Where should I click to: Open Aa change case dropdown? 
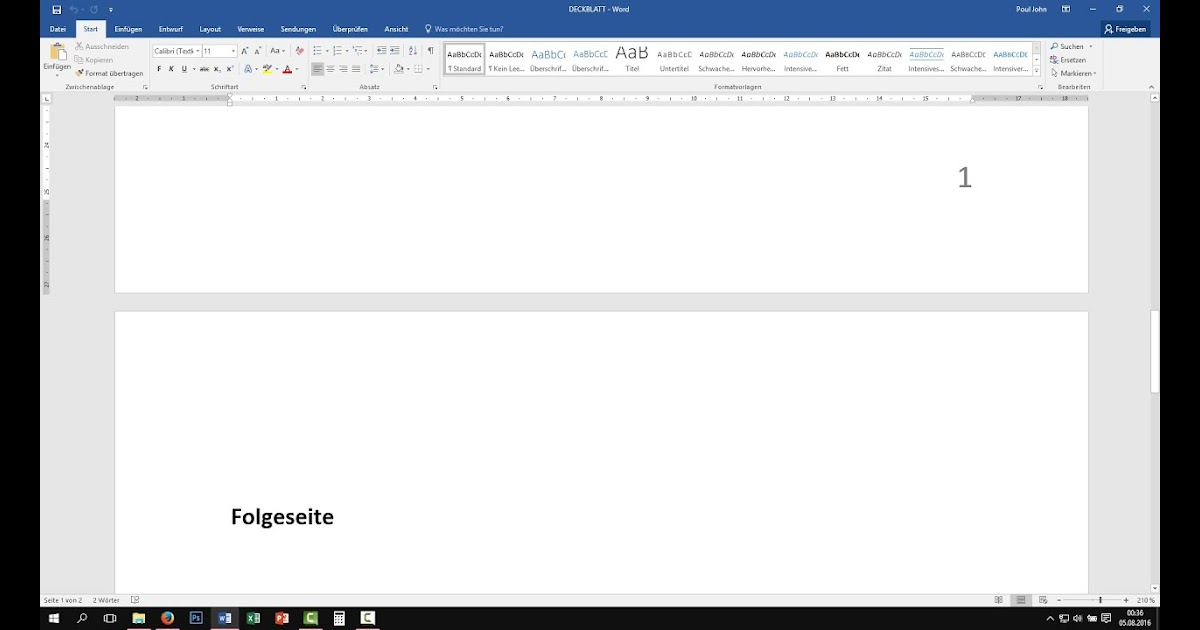point(276,51)
